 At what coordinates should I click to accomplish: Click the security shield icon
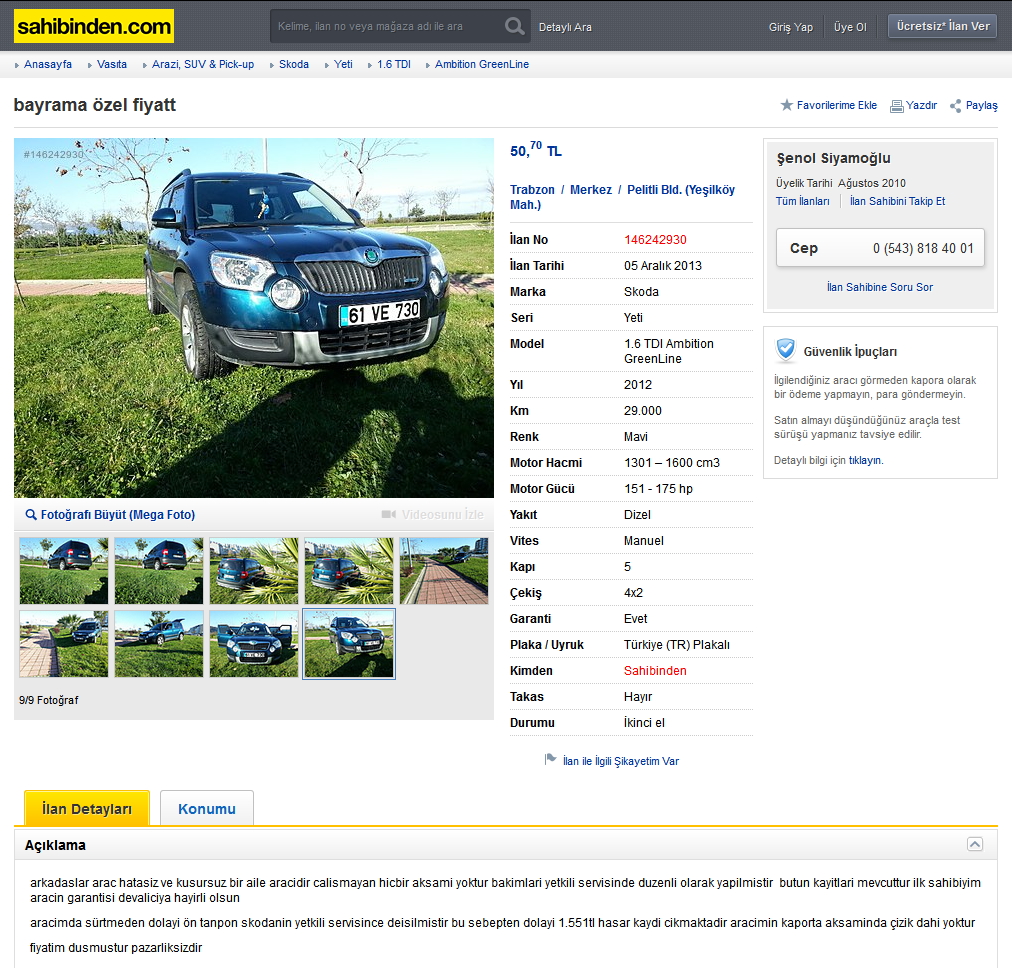tap(785, 350)
